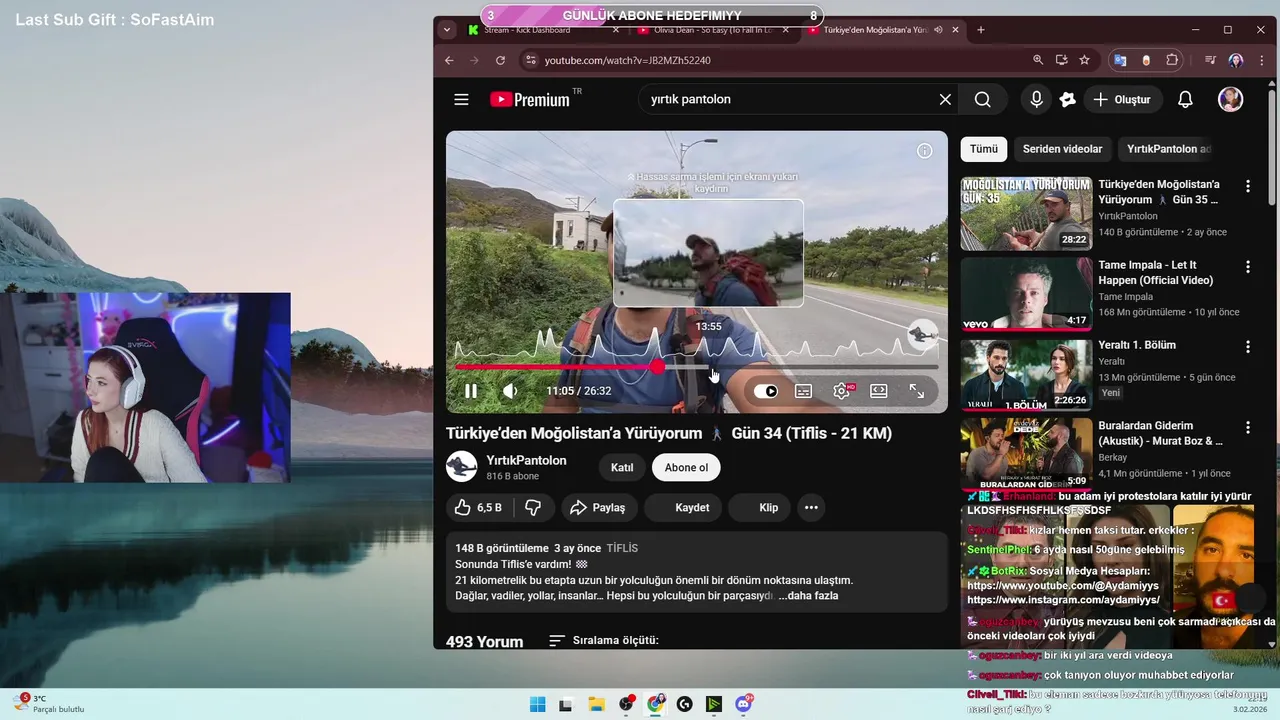Open options menu for Yeraltı 1. Bölüm
This screenshot has width=1280, height=720.
tap(1247, 347)
